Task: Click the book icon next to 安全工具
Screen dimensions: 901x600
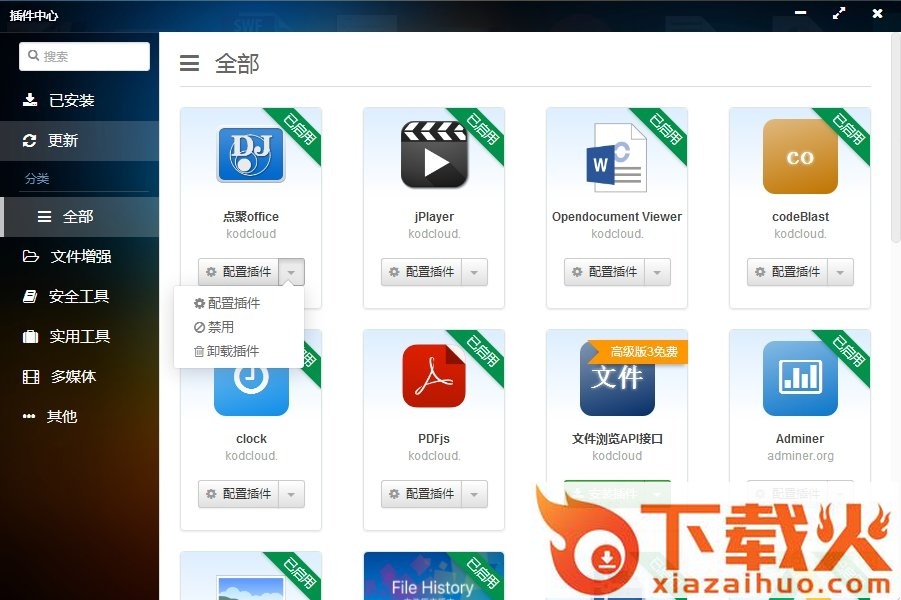Action: (30, 297)
